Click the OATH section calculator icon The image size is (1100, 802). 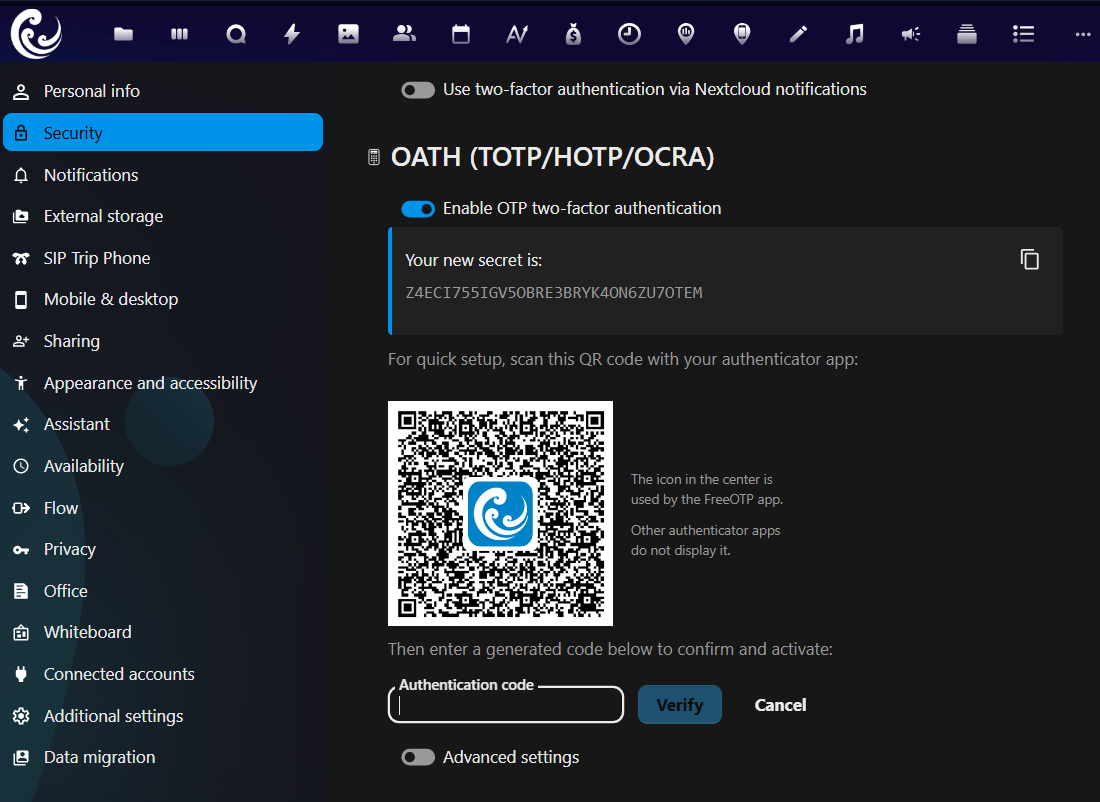point(374,157)
